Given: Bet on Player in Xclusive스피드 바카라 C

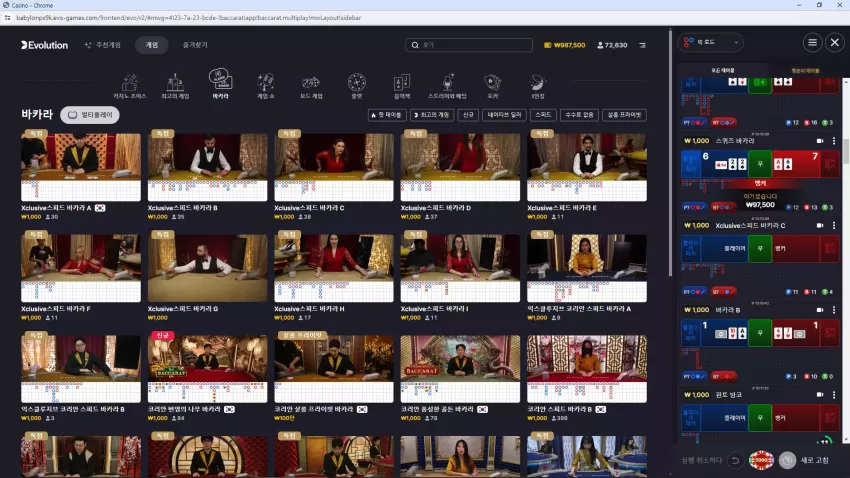Looking at the screenshot, I should tap(724, 249).
